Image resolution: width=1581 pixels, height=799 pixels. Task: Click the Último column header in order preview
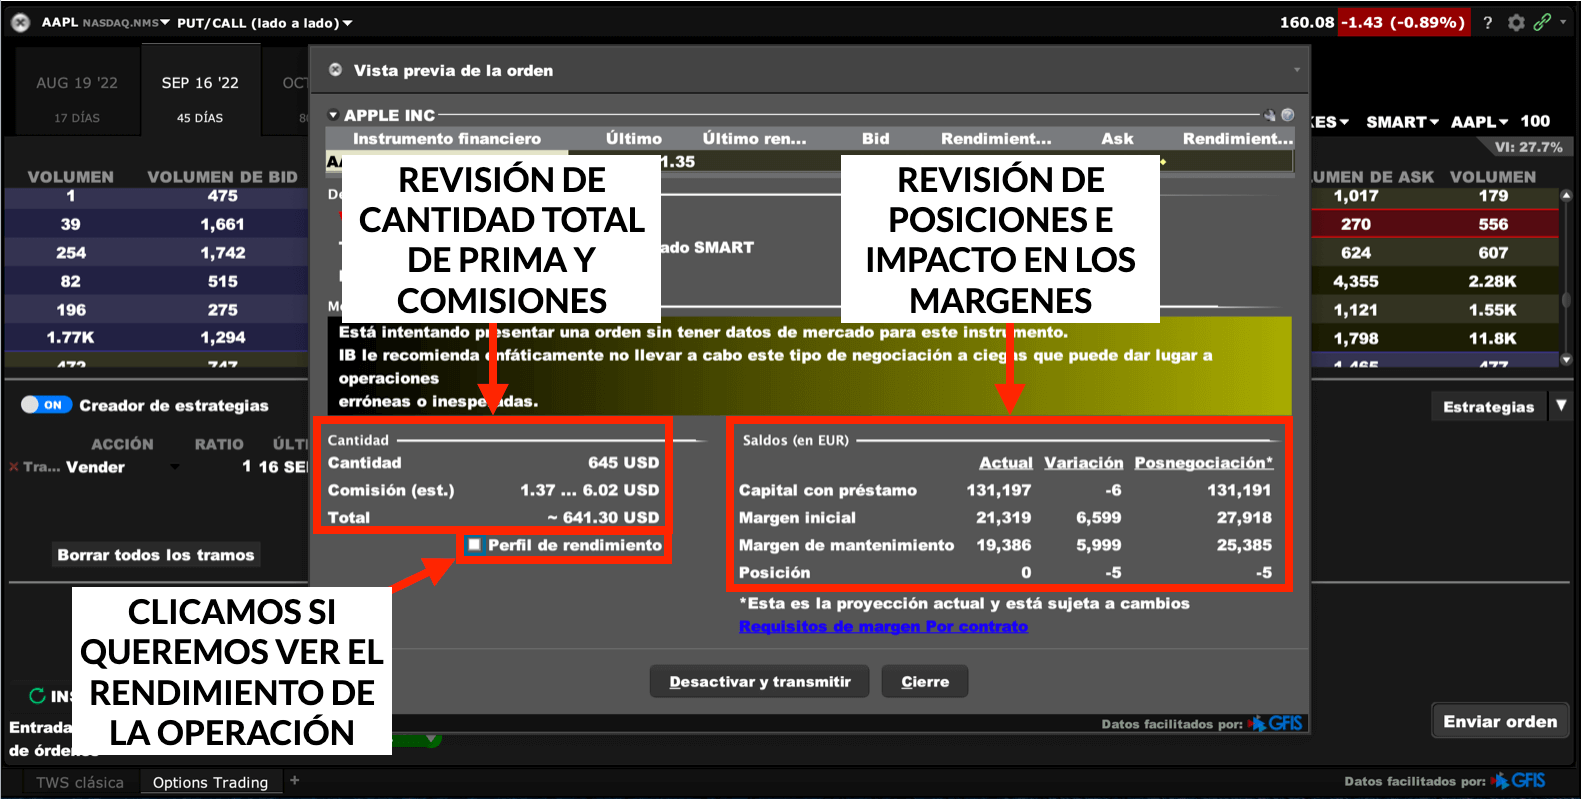634,138
